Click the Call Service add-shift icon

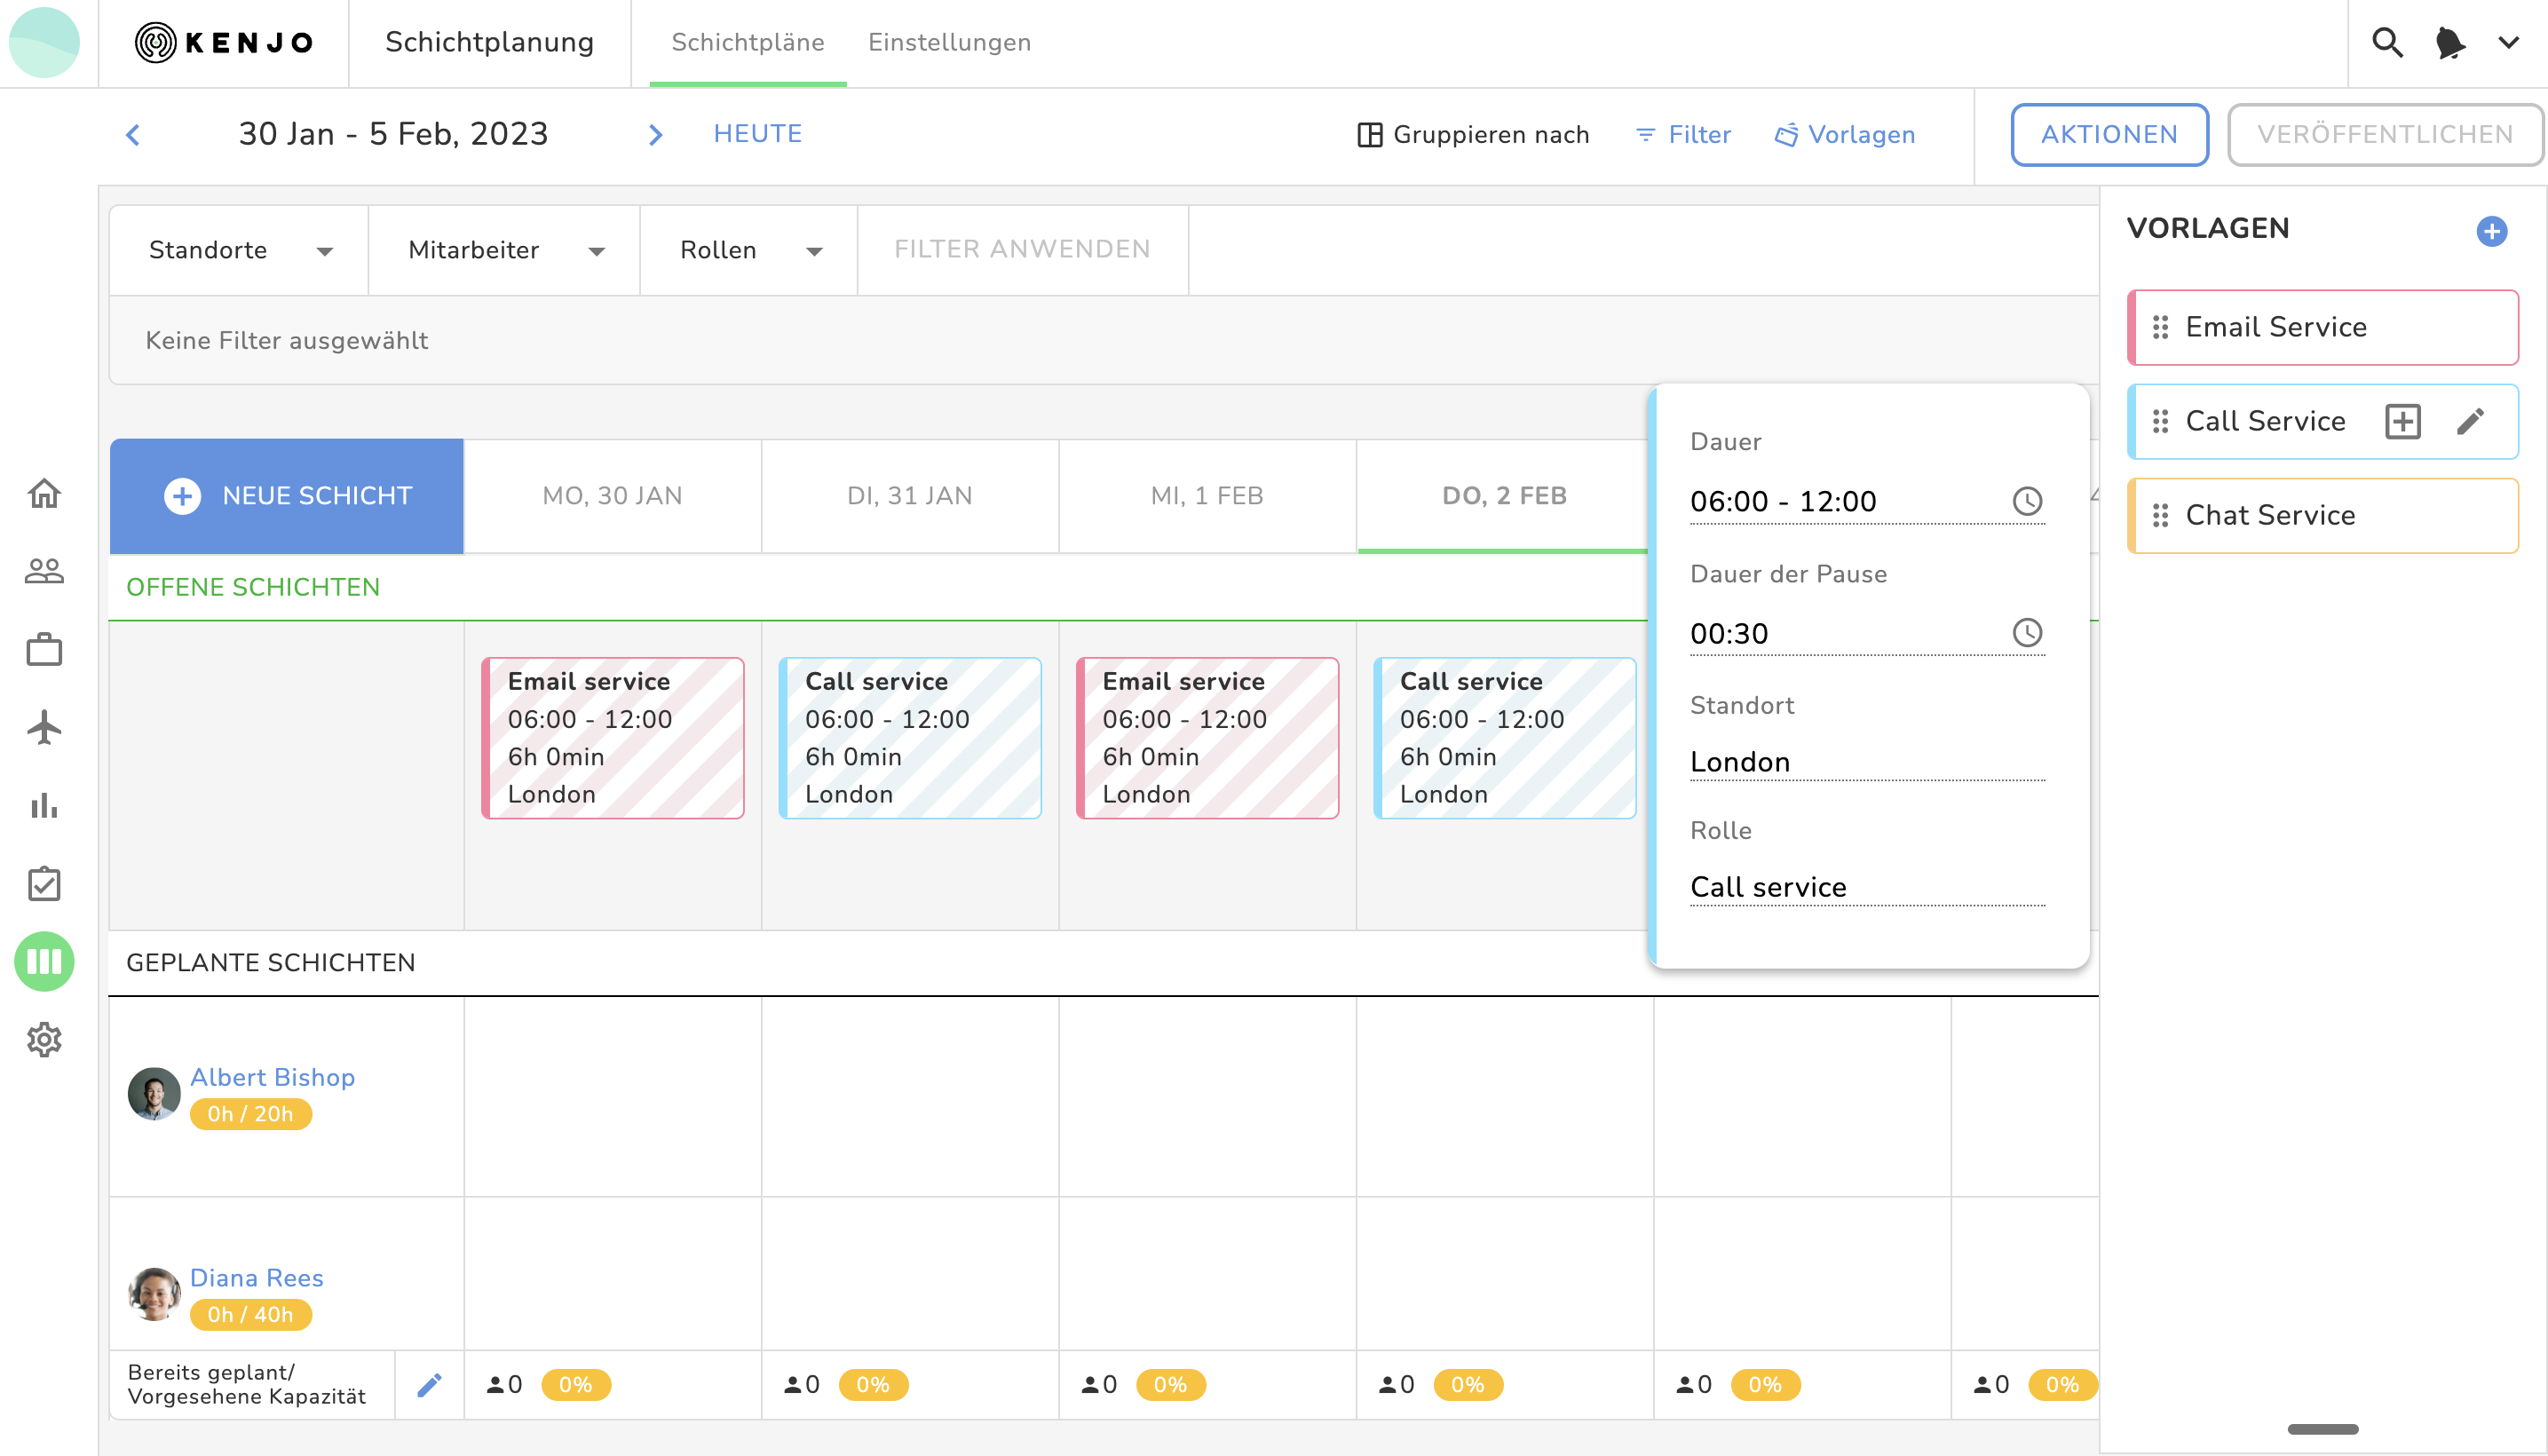pos(2402,422)
